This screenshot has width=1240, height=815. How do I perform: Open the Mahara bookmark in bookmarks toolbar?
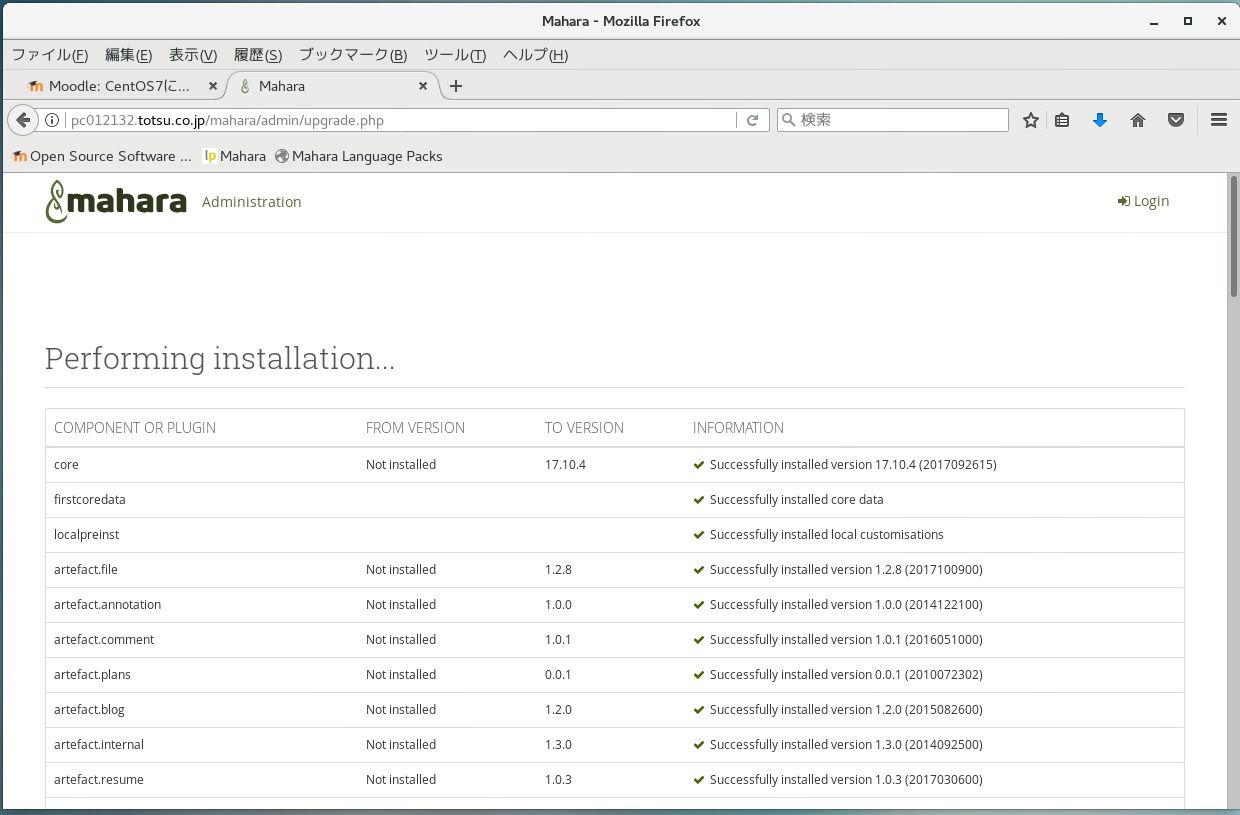click(x=235, y=156)
